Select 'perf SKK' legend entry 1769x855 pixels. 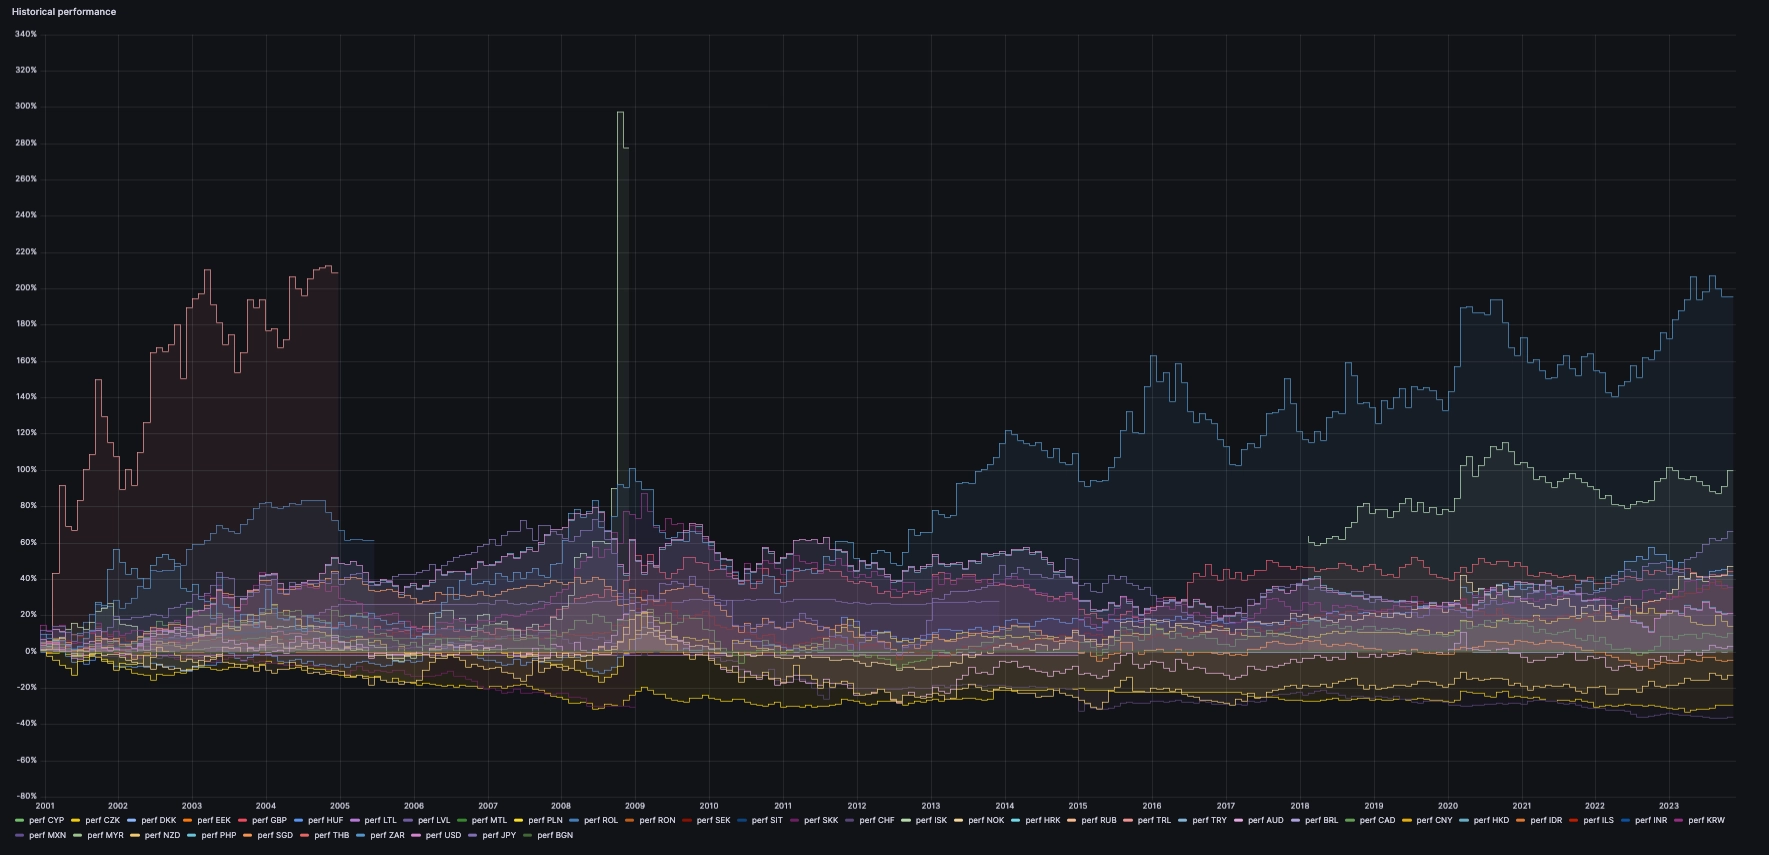click(x=821, y=820)
